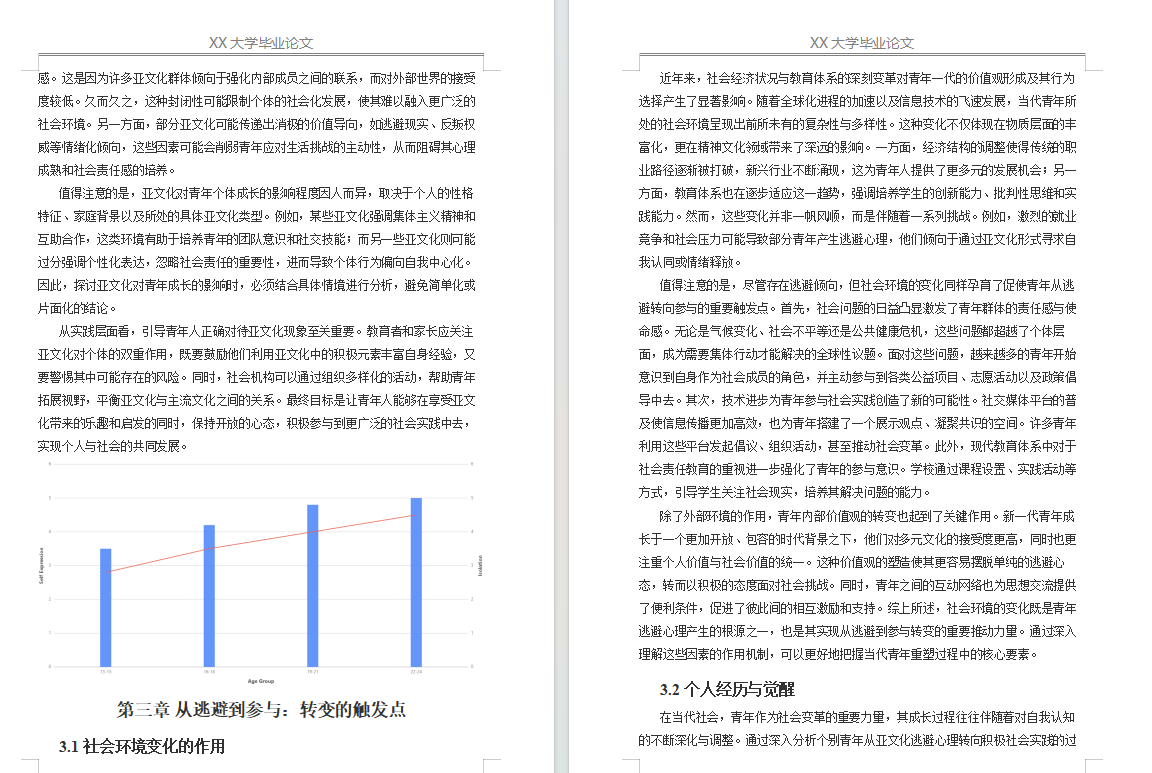Click the right page header "XX 大学毕业论文"

coord(862,43)
